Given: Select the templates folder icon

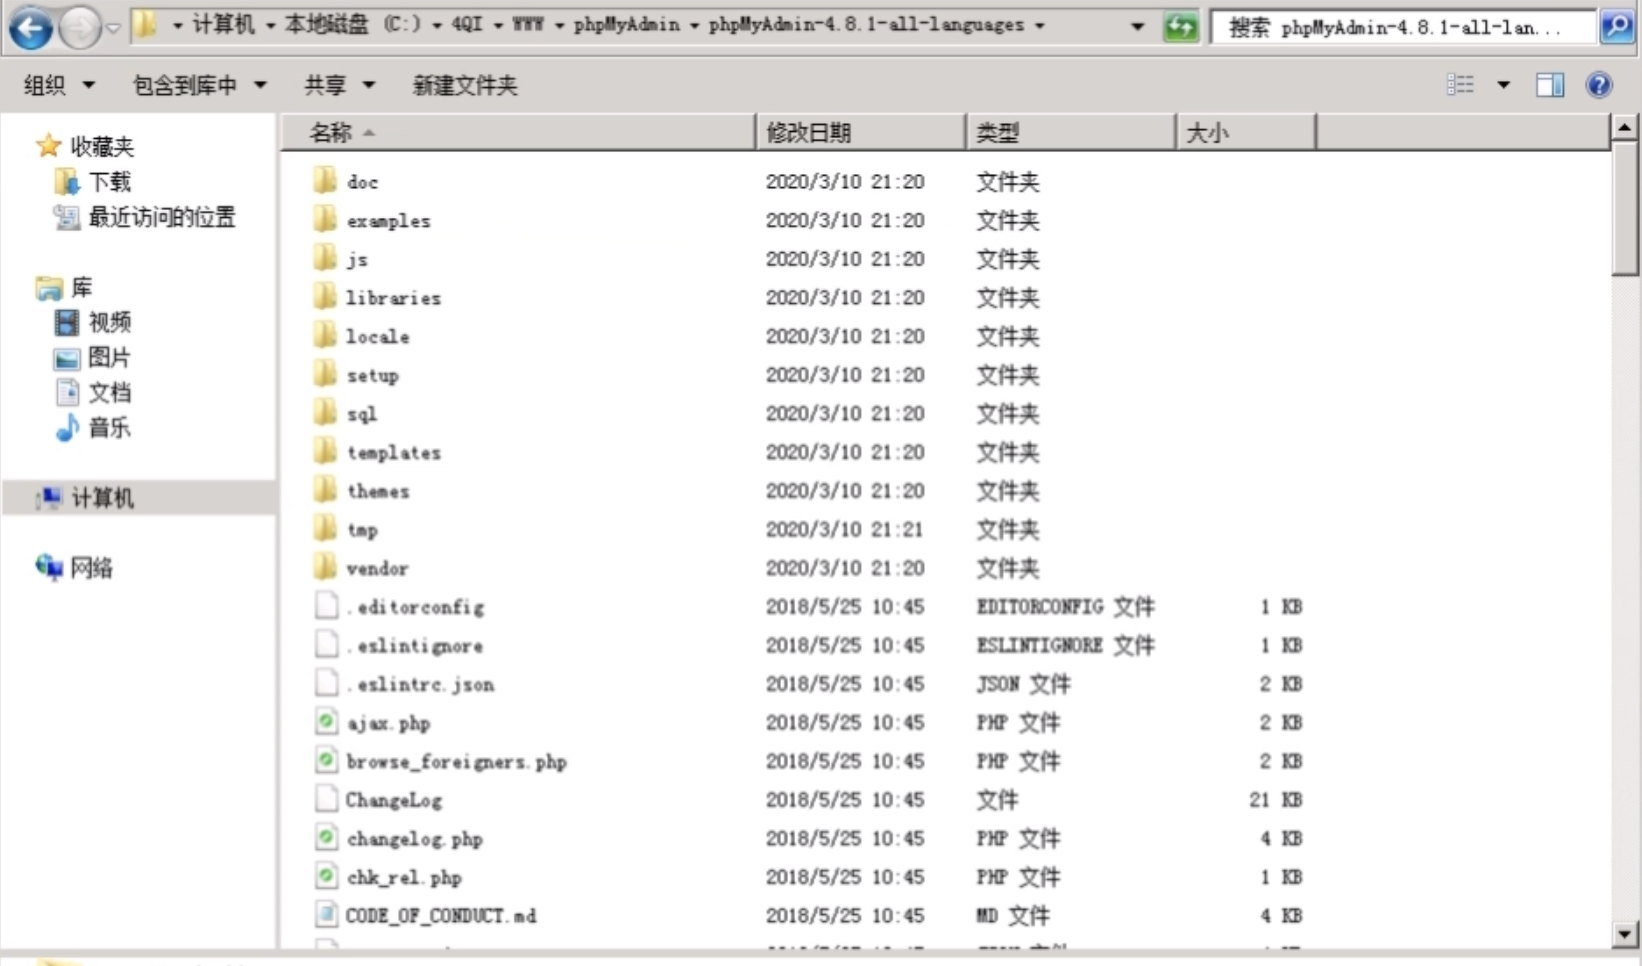Looking at the screenshot, I should coord(325,451).
